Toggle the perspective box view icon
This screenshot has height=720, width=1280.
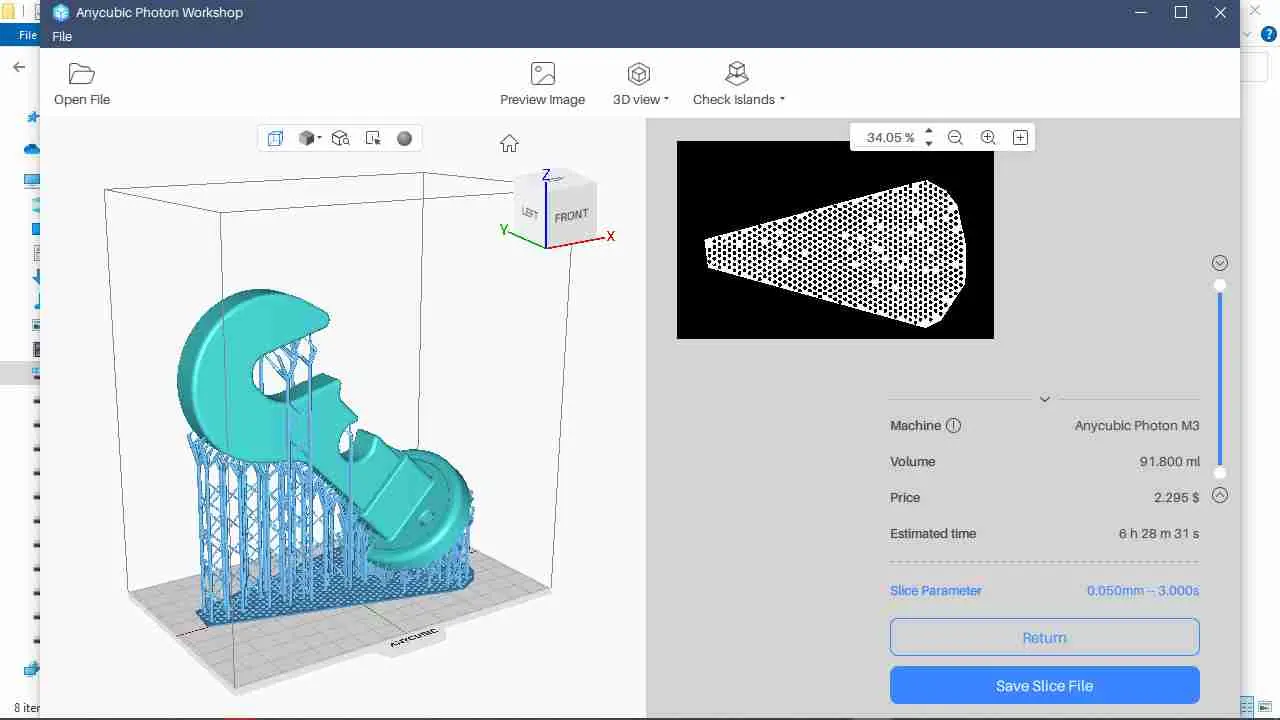276,138
